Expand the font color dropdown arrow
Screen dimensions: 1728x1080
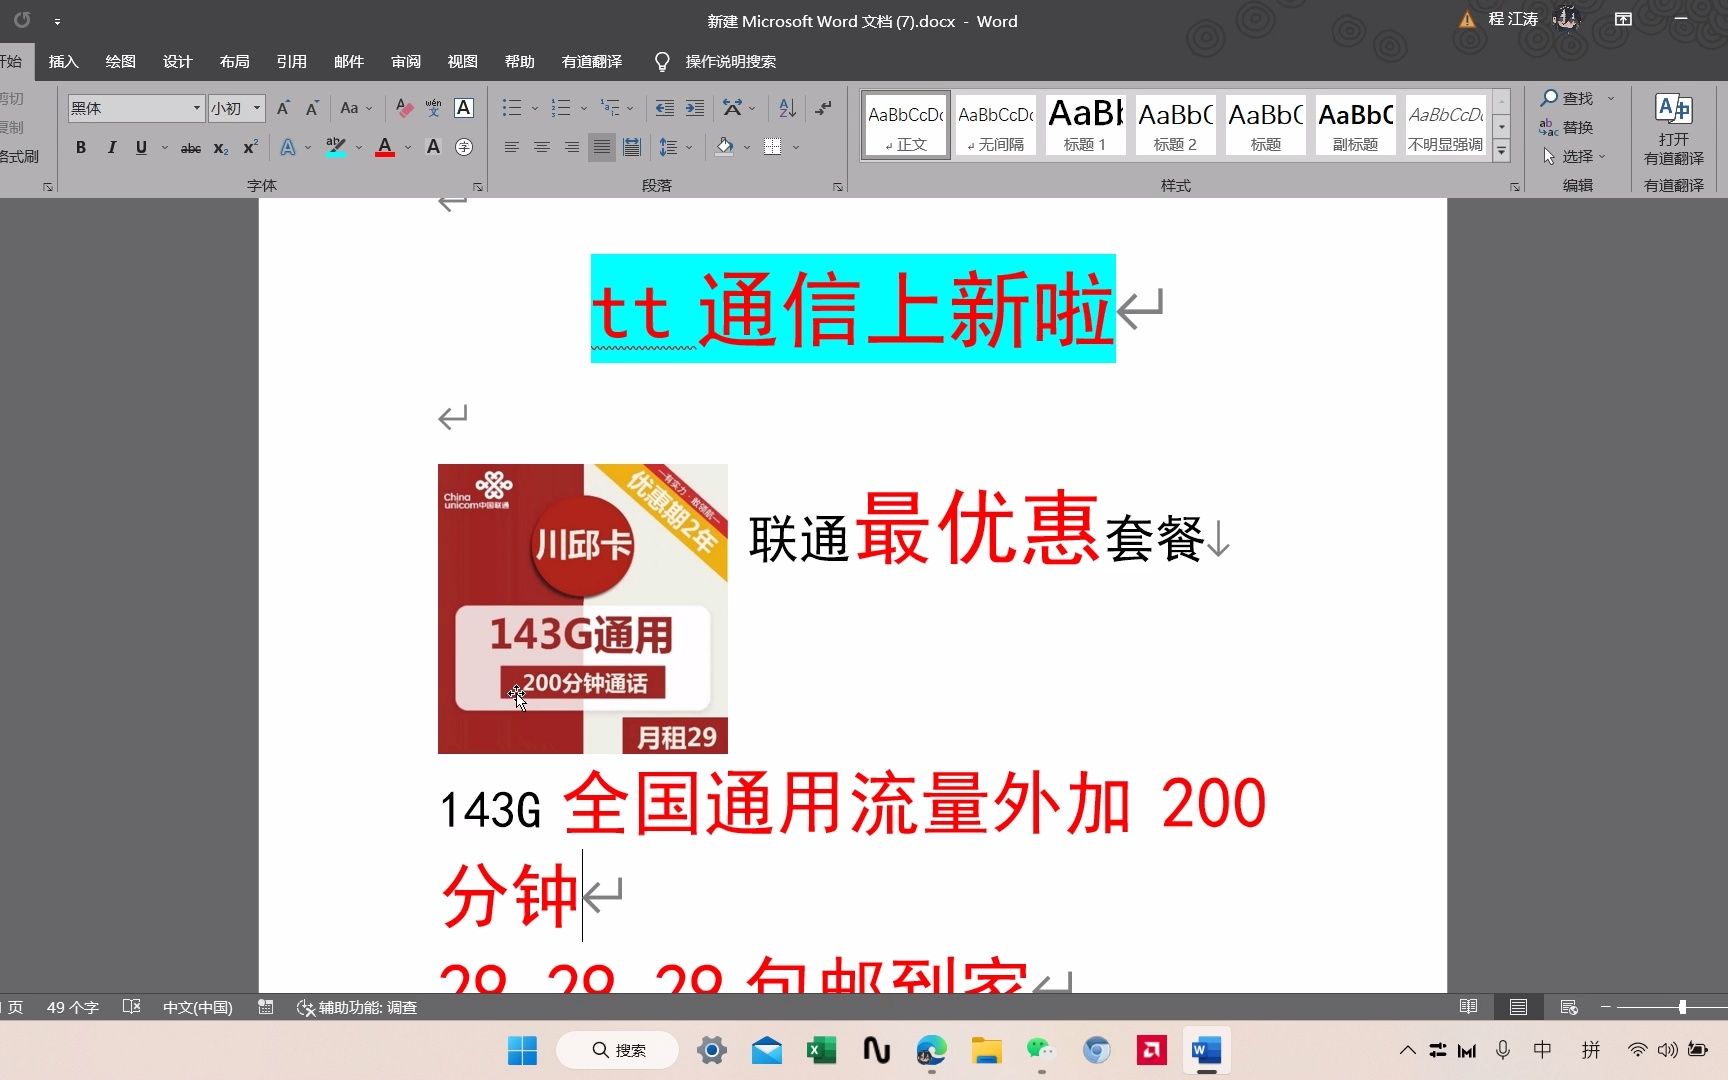tap(408, 147)
